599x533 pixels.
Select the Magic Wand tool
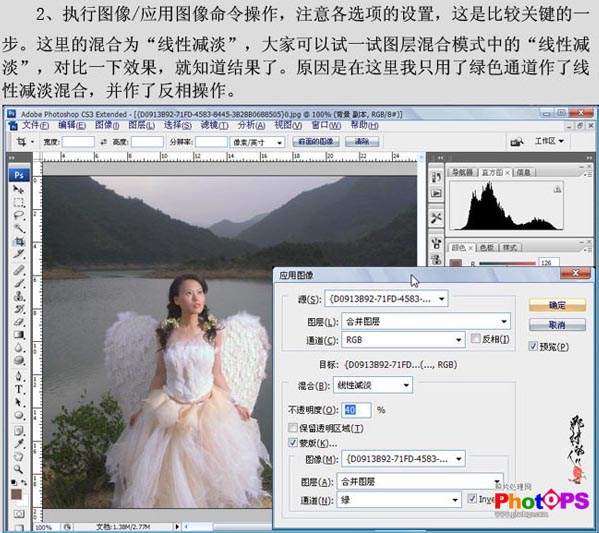pos(18,228)
